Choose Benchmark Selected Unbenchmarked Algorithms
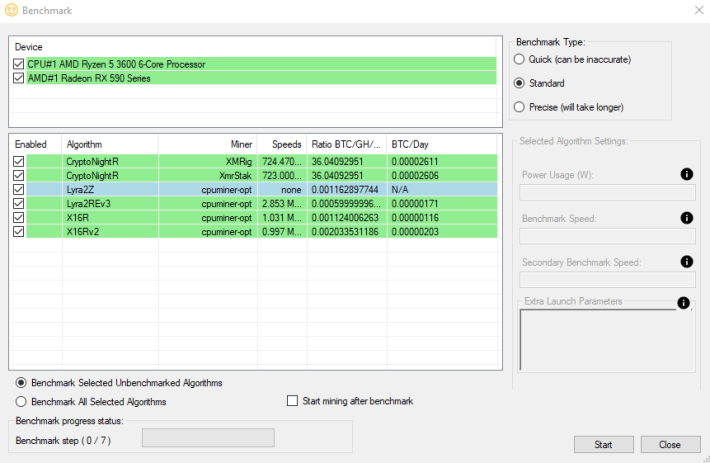Image resolution: width=710 pixels, height=463 pixels. [21, 383]
